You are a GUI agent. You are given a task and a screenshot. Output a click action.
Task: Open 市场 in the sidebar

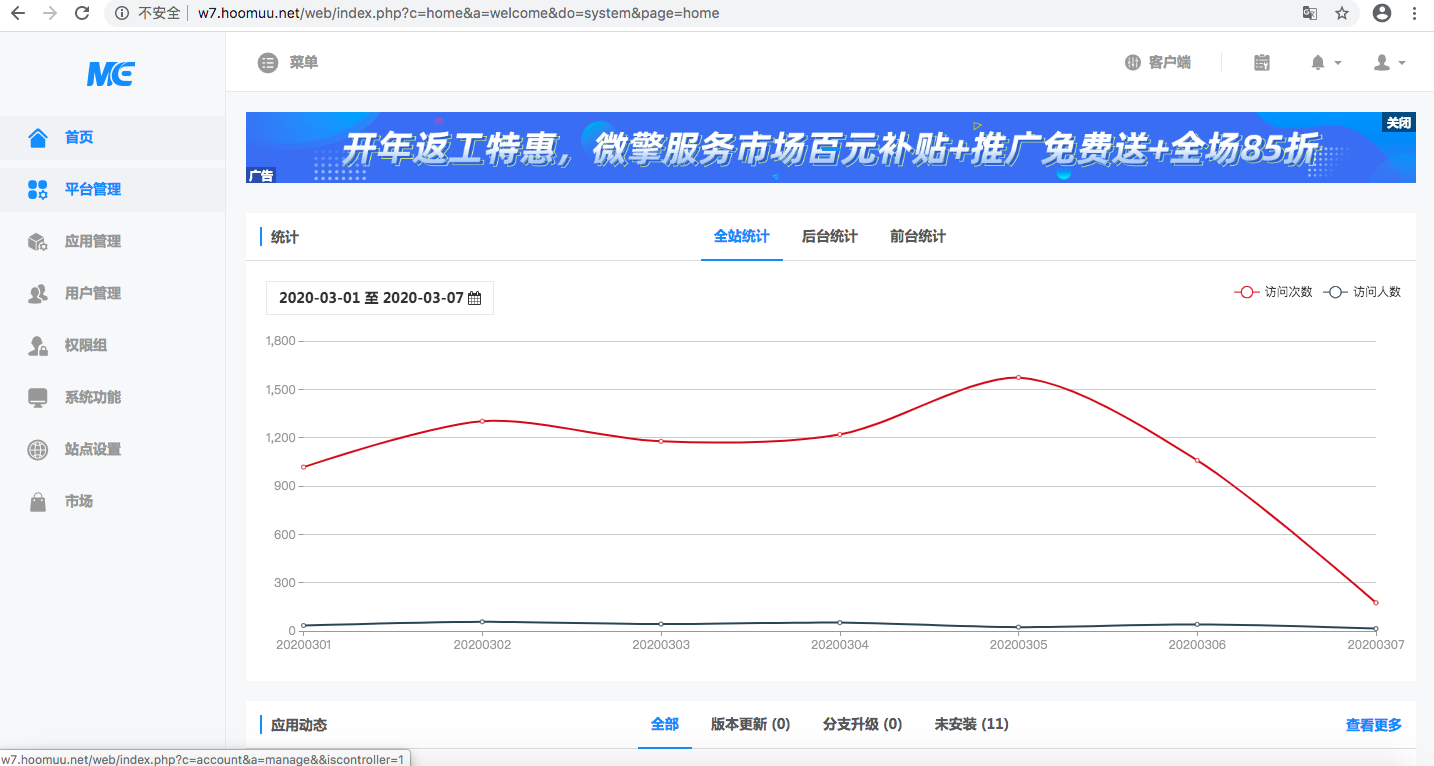click(x=112, y=502)
